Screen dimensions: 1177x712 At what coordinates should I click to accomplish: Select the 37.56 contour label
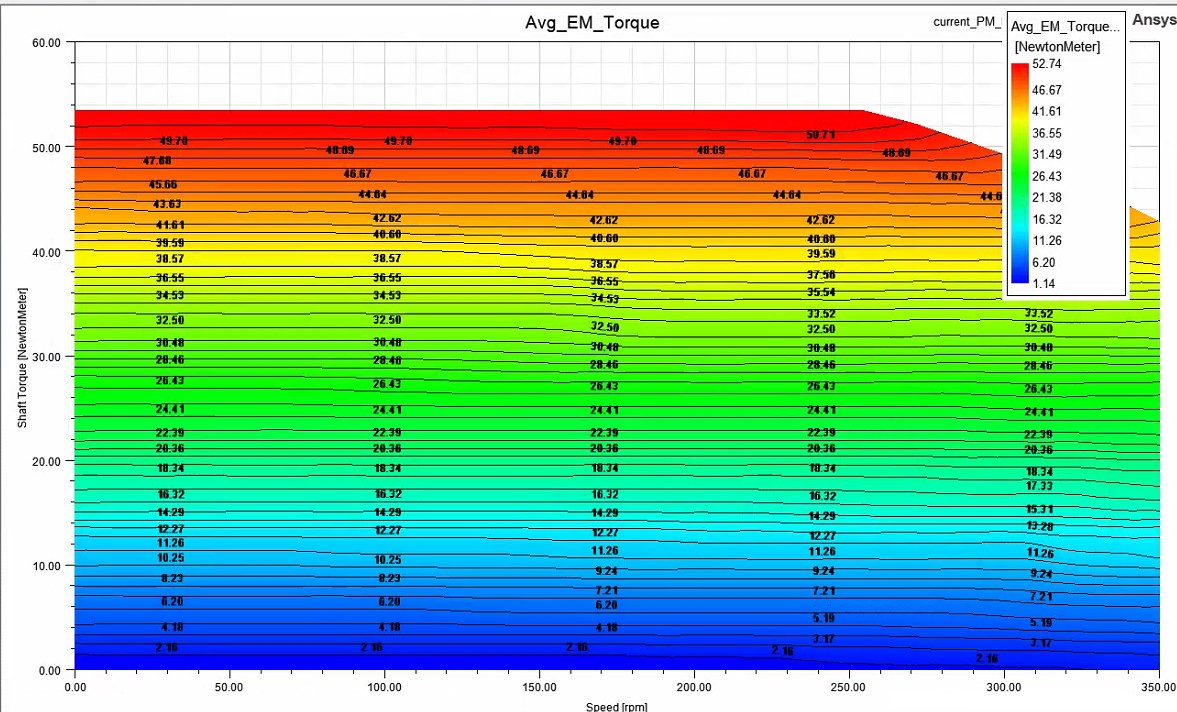tap(820, 275)
